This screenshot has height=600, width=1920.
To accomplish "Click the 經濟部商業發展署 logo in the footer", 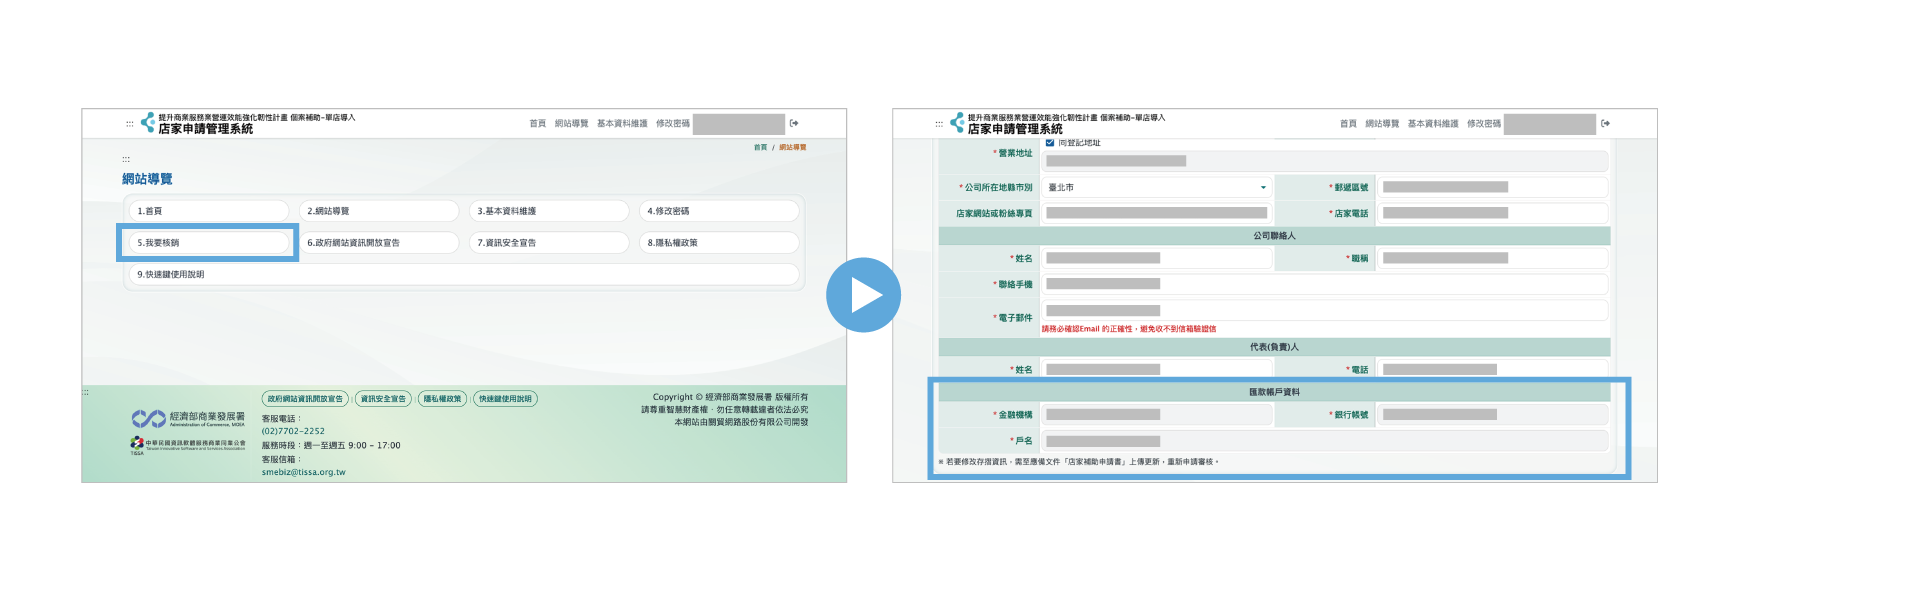I will (188, 418).
